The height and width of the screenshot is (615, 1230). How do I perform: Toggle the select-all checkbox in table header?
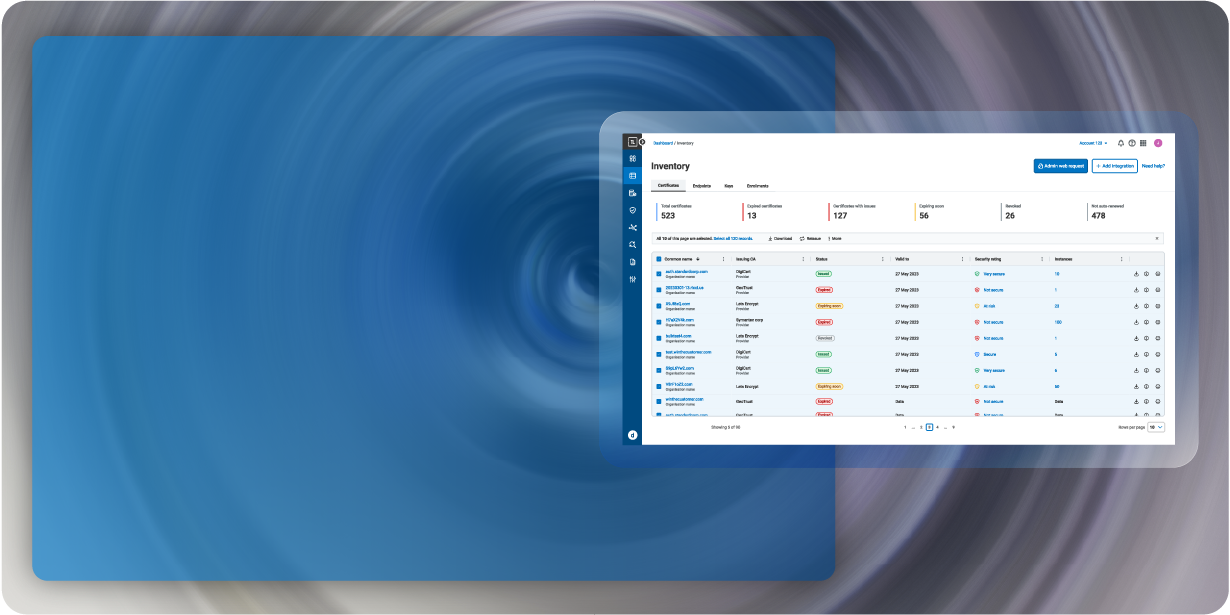pyautogui.click(x=658, y=258)
